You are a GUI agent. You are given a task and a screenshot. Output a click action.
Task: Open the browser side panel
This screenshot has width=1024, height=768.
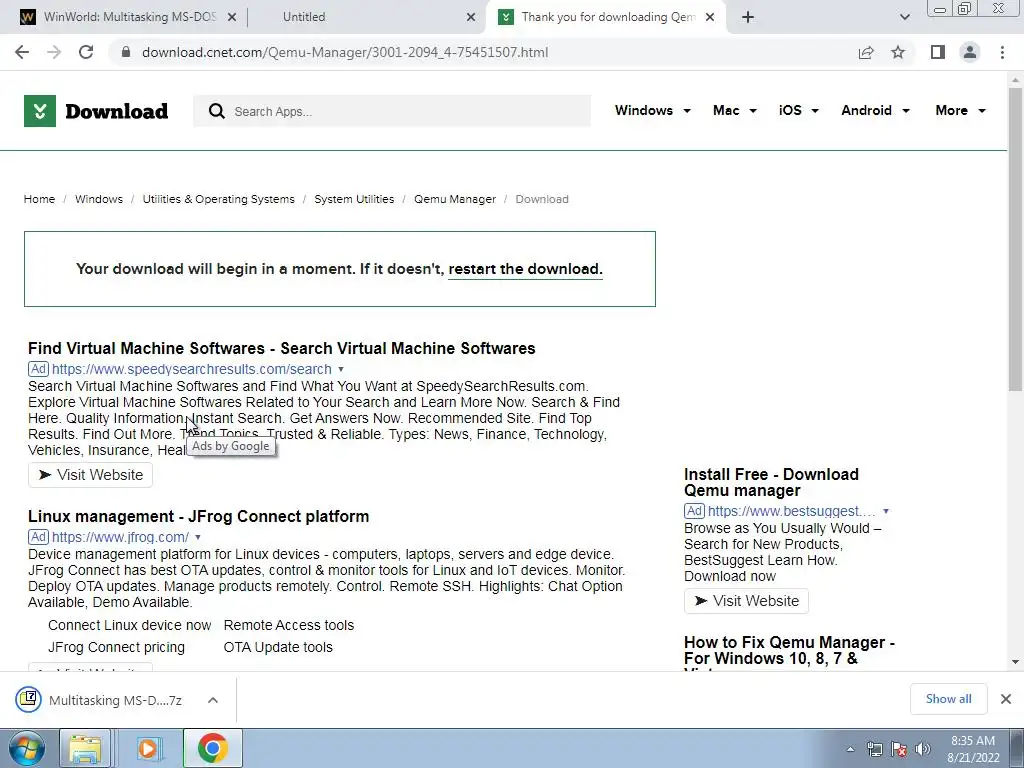click(938, 52)
